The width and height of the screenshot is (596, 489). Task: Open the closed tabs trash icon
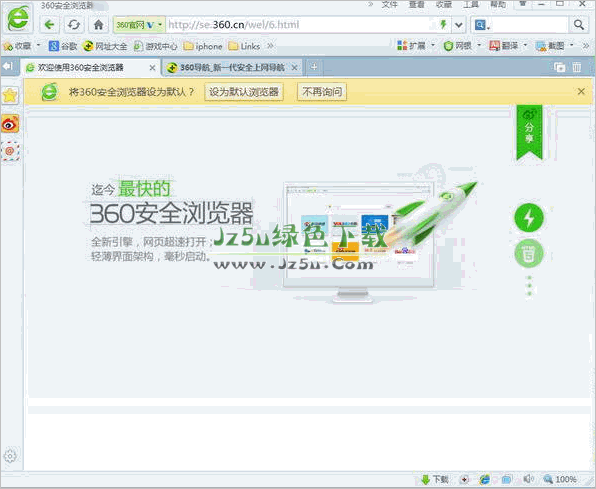point(577,67)
